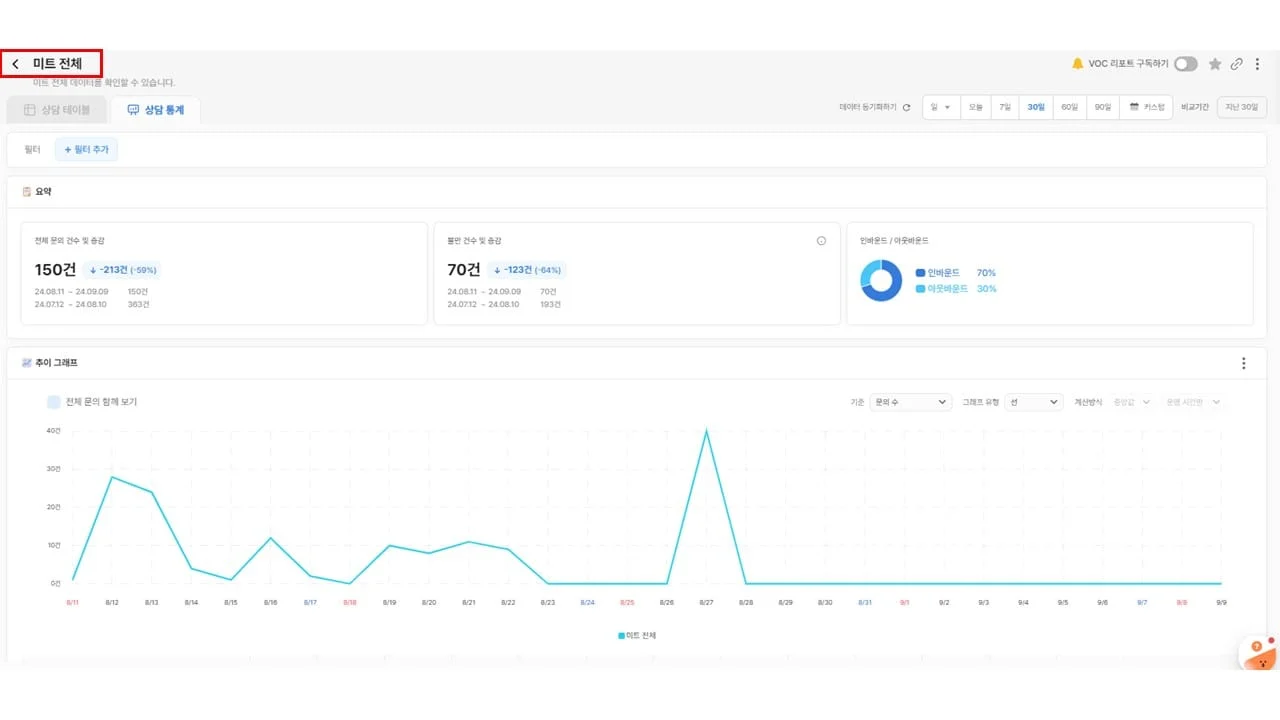Viewport: 1280px width, 720px height.
Task: Click the back arrow next to 미트 전체
Action: pyautogui.click(x=16, y=64)
